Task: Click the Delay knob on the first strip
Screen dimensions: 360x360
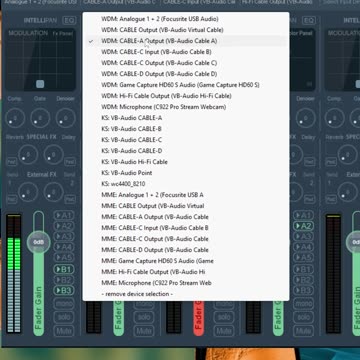Action: tap(53, 155)
